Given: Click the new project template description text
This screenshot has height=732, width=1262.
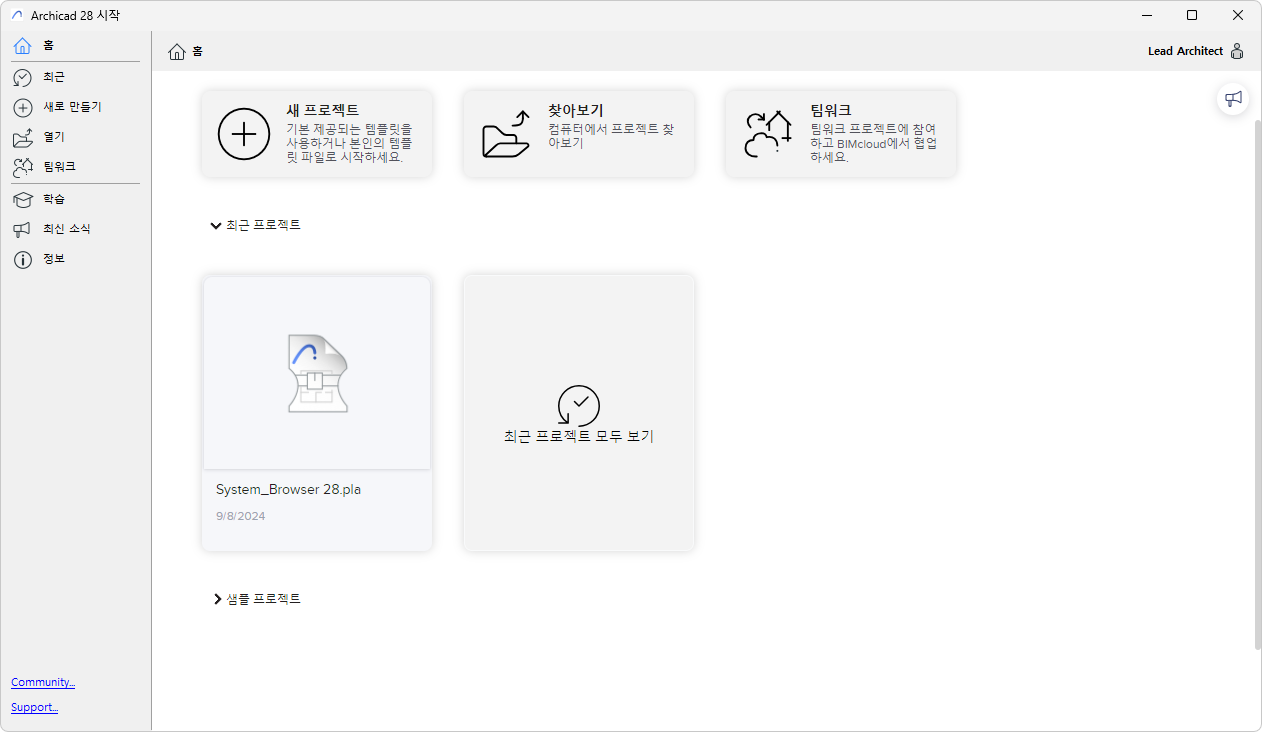Looking at the screenshot, I should point(350,143).
